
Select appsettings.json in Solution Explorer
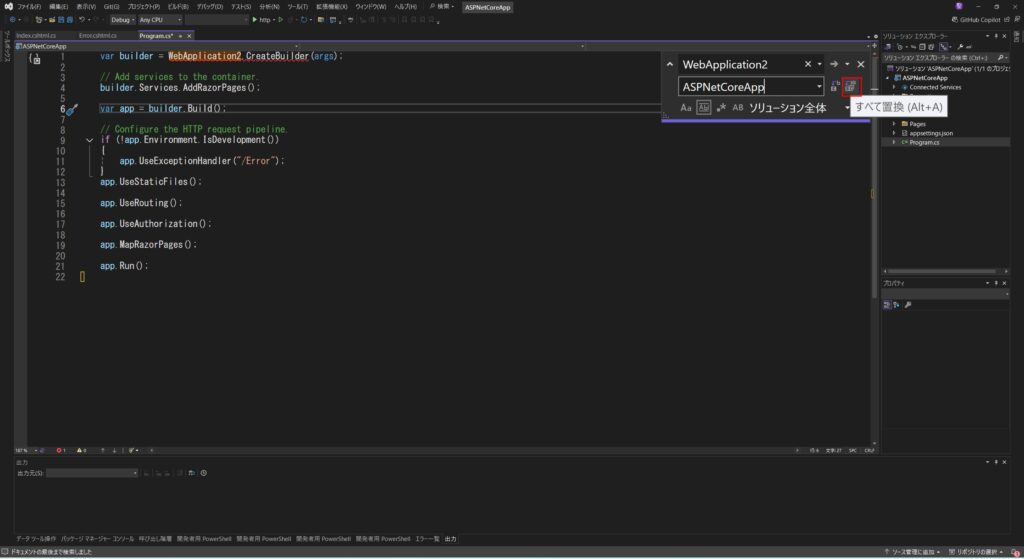931,133
